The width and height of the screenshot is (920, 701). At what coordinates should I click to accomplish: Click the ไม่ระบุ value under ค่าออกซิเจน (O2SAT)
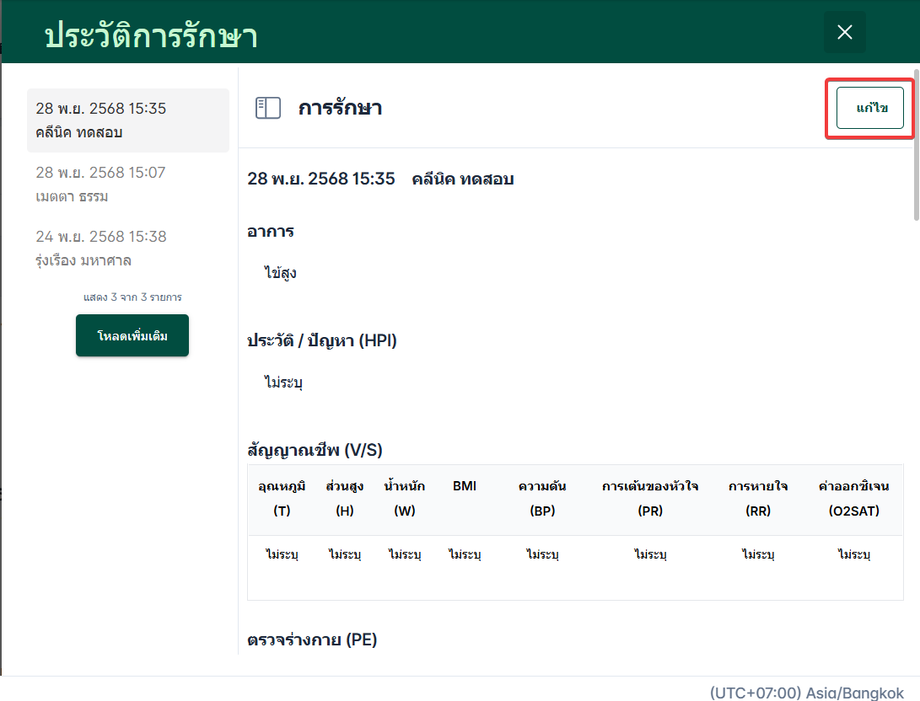click(x=854, y=554)
